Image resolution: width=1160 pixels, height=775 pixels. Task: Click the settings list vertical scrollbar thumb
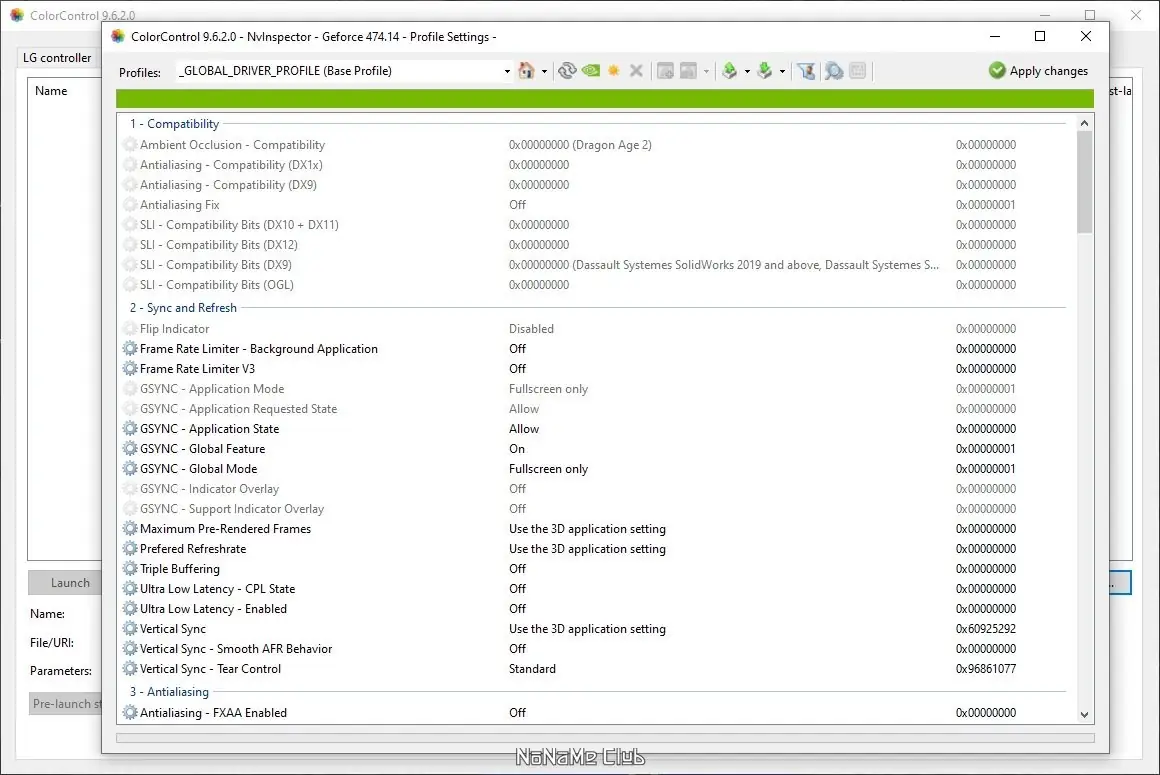(x=1084, y=183)
